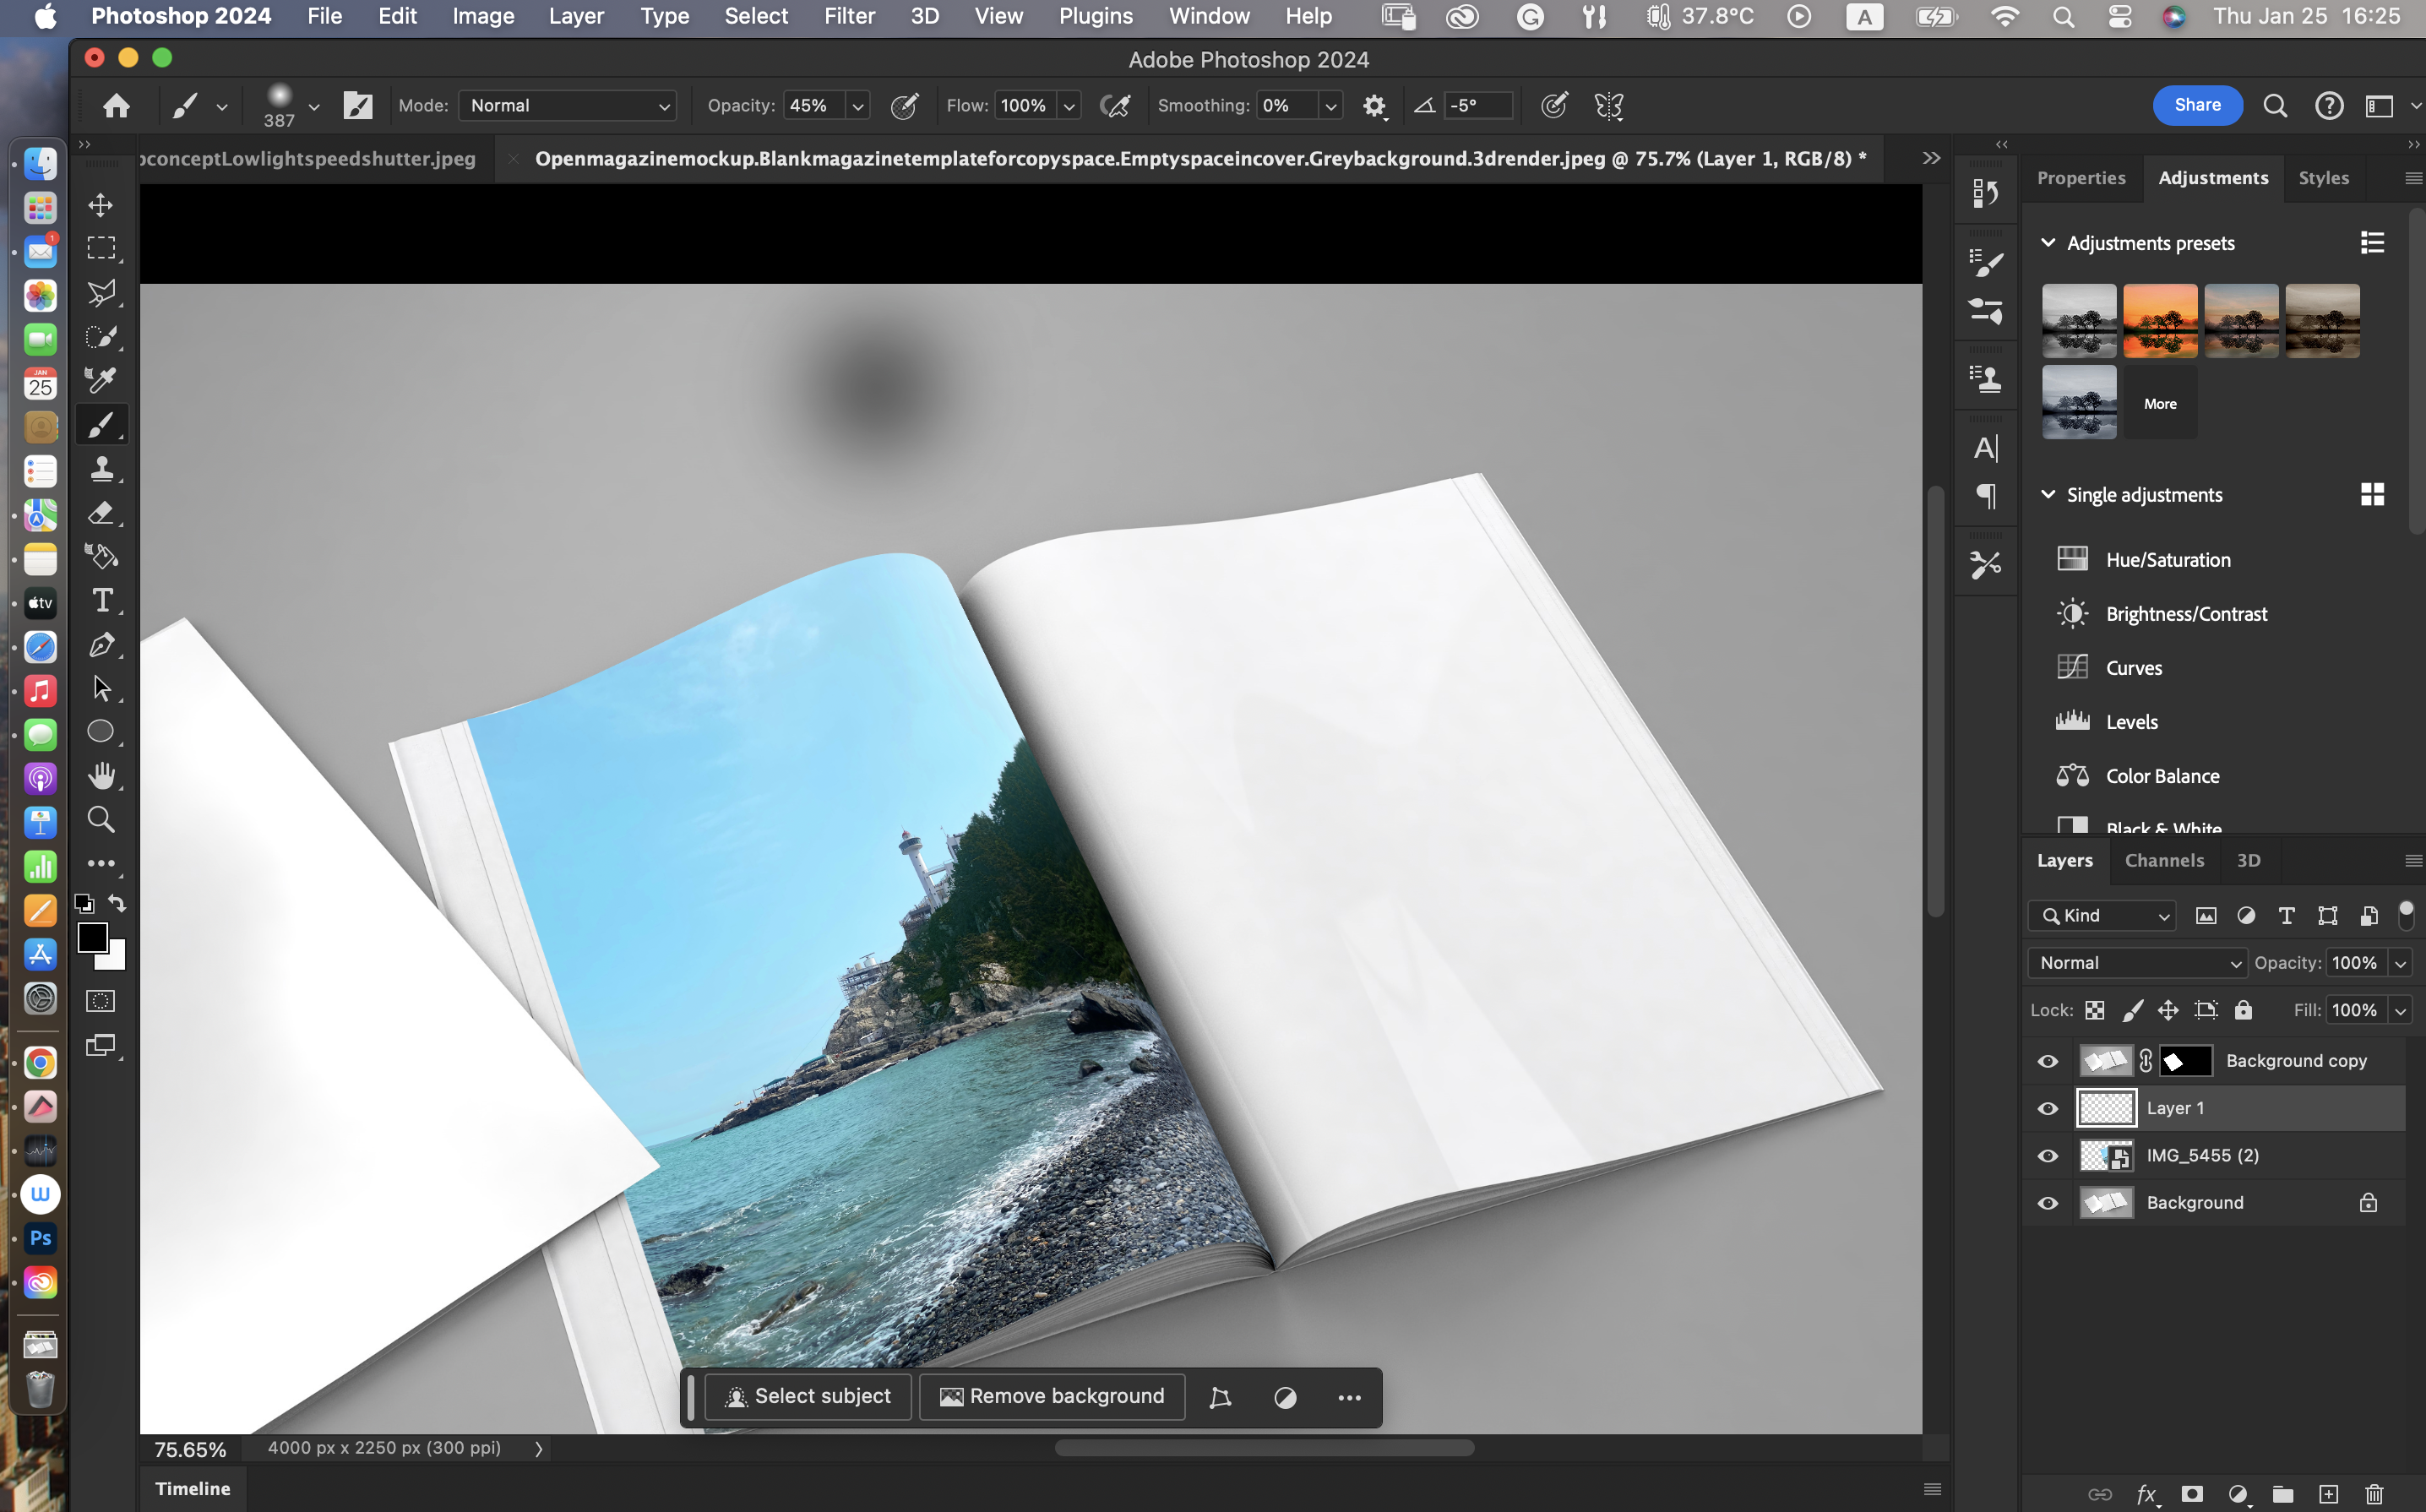Hide the Background copy layer

(2048, 1061)
